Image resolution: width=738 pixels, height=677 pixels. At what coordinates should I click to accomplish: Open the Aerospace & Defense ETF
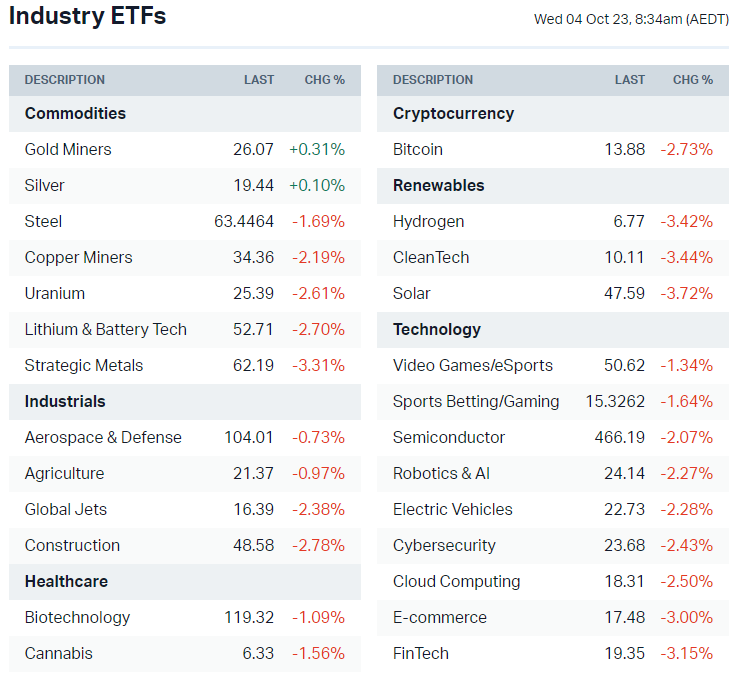click(103, 437)
